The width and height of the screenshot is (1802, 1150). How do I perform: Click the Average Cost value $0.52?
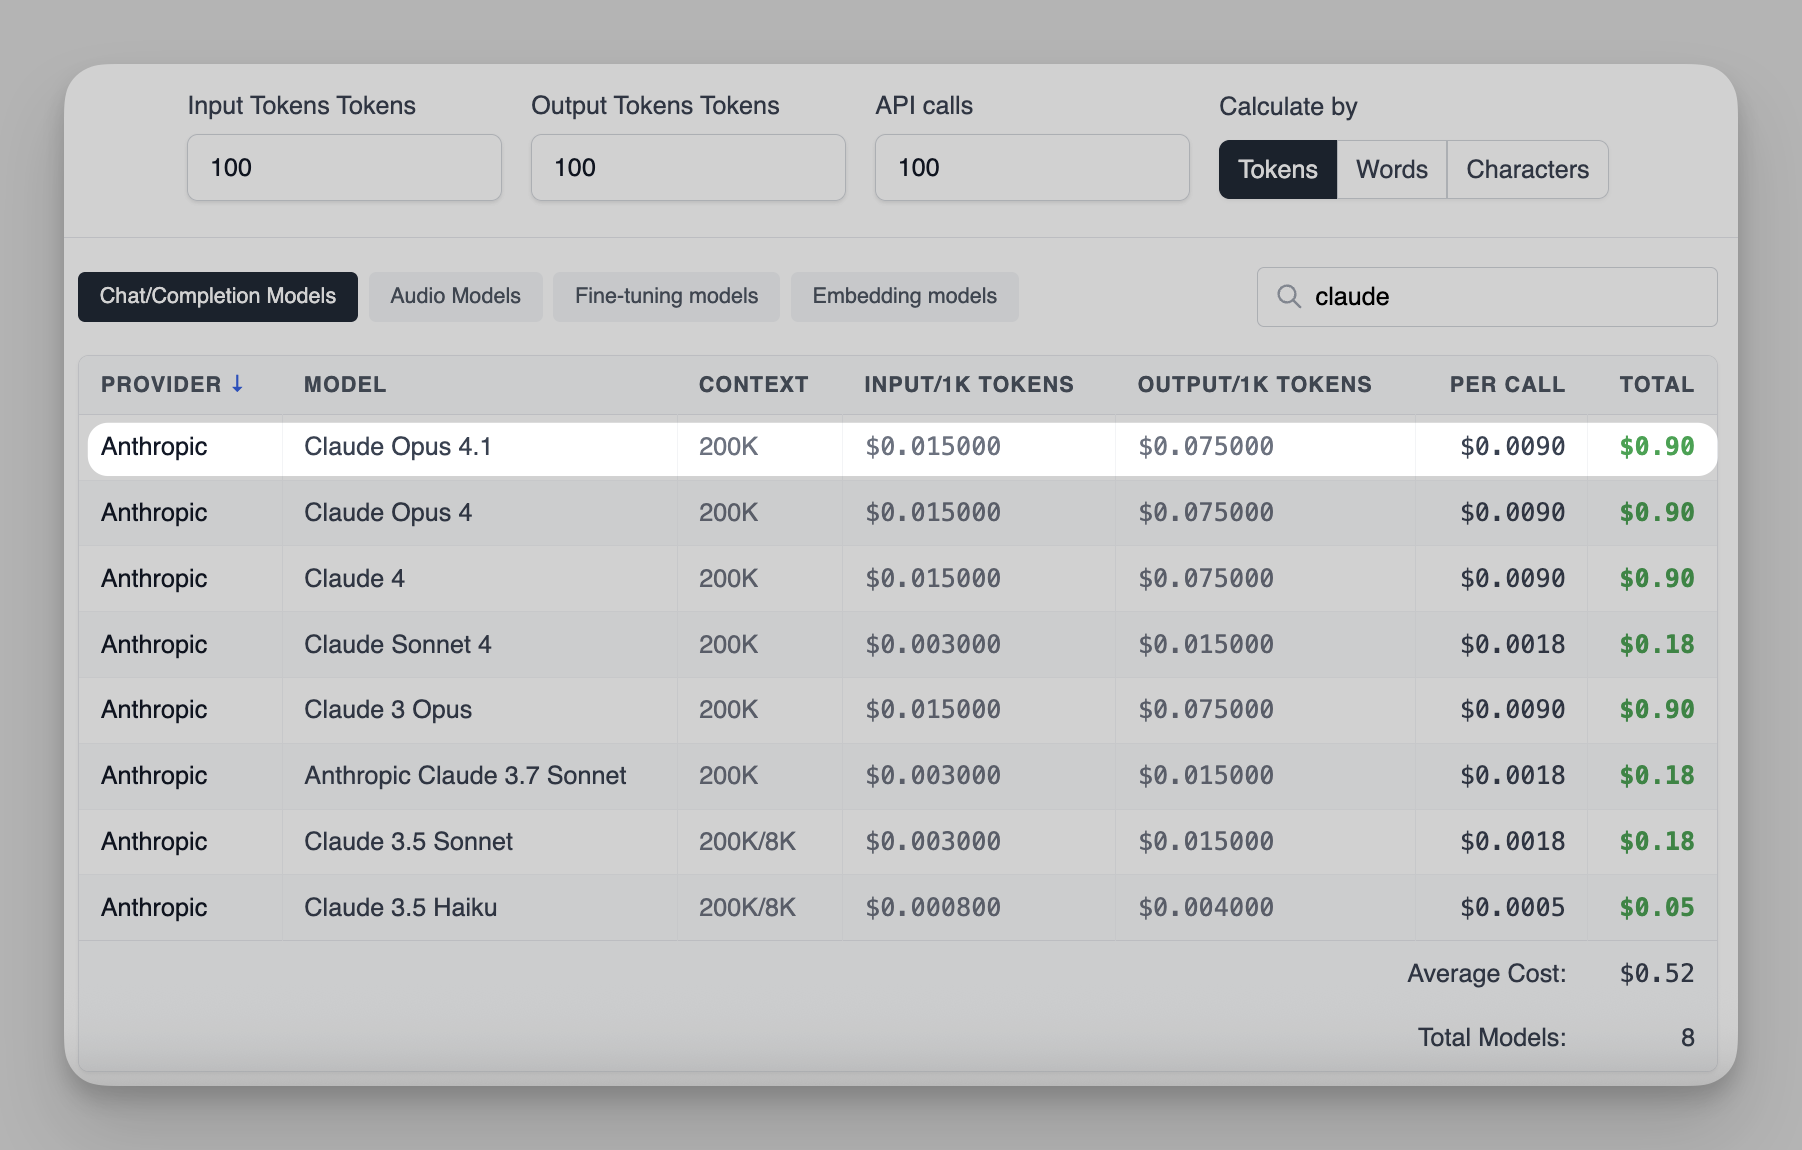(1657, 974)
